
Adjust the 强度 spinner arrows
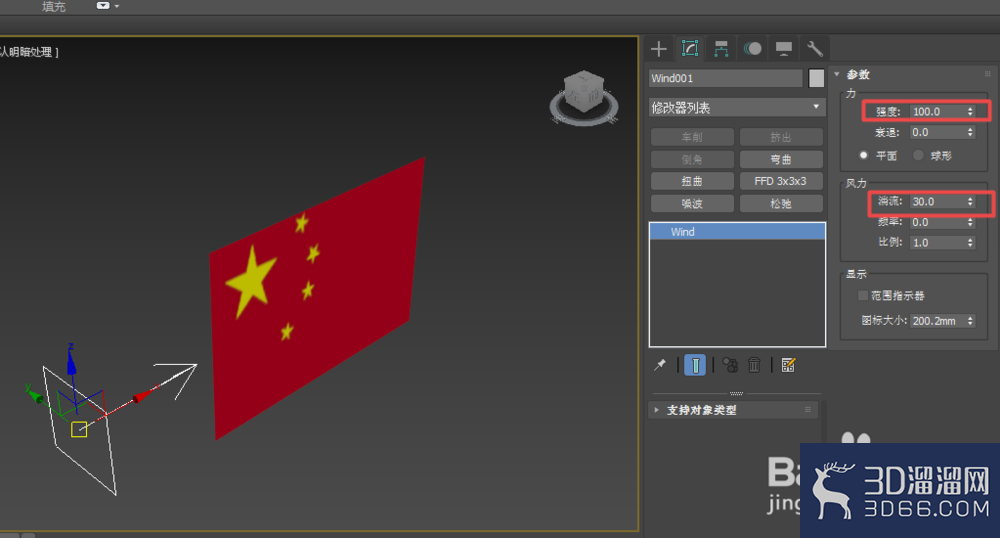(x=970, y=112)
